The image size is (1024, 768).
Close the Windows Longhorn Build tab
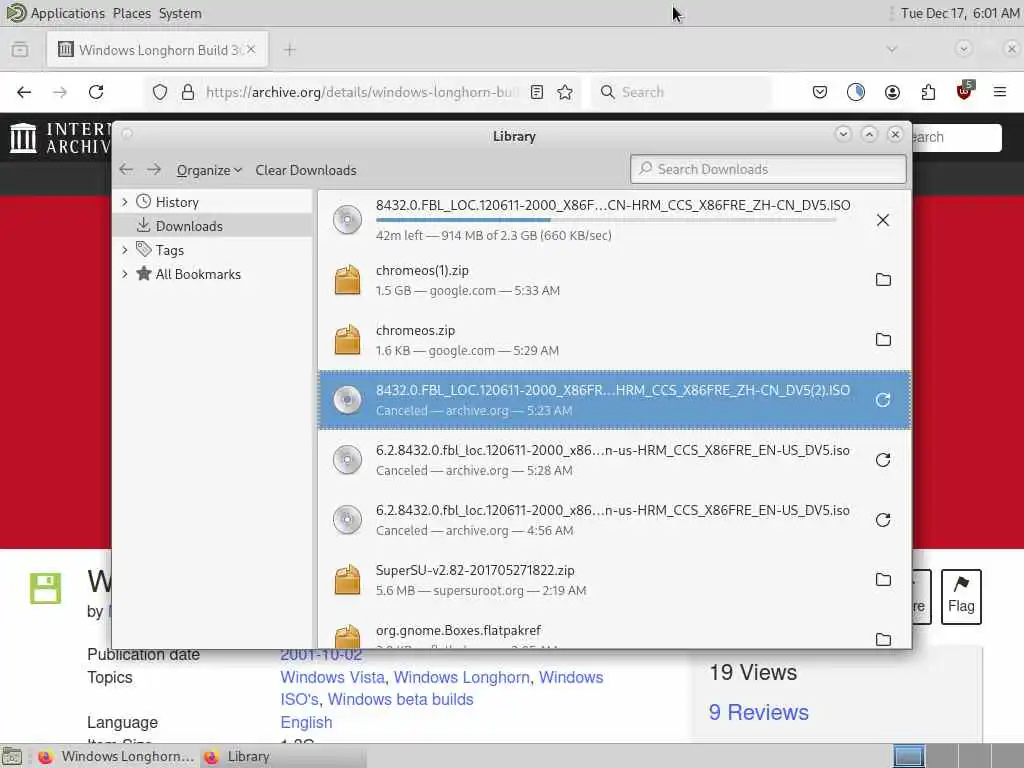coord(251,50)
